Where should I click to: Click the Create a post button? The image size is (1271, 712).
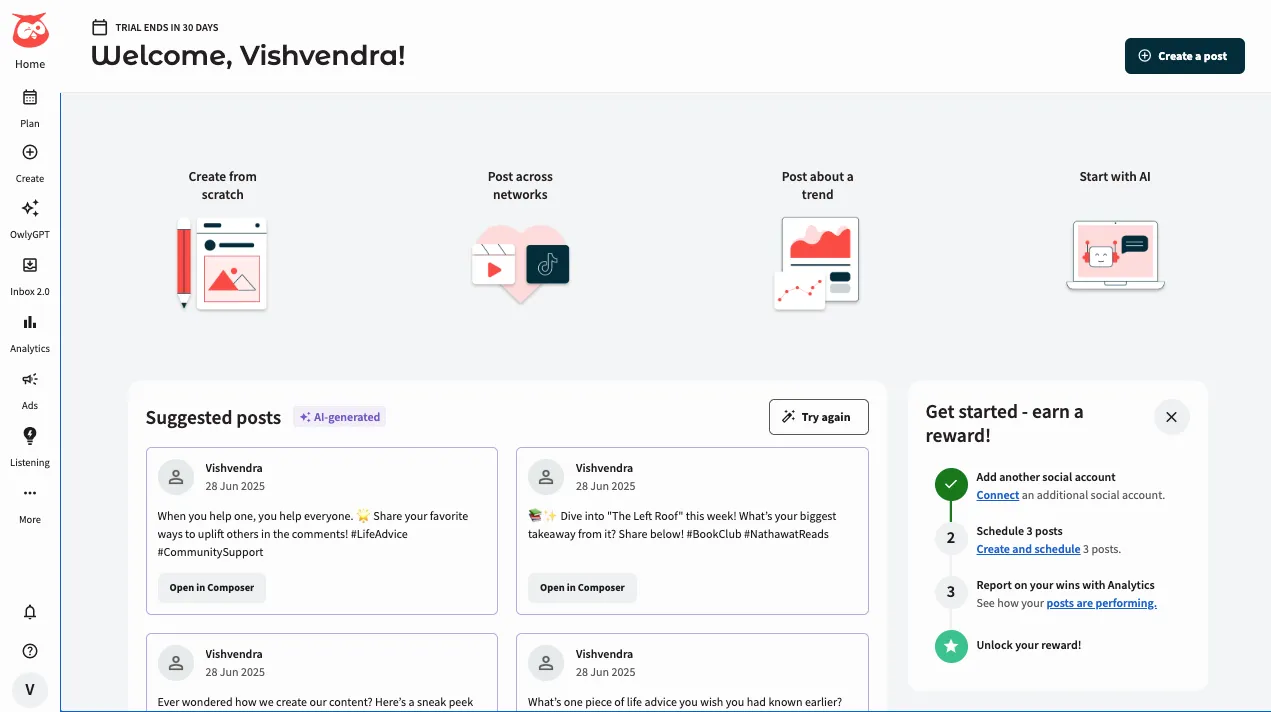(1185, 56)
